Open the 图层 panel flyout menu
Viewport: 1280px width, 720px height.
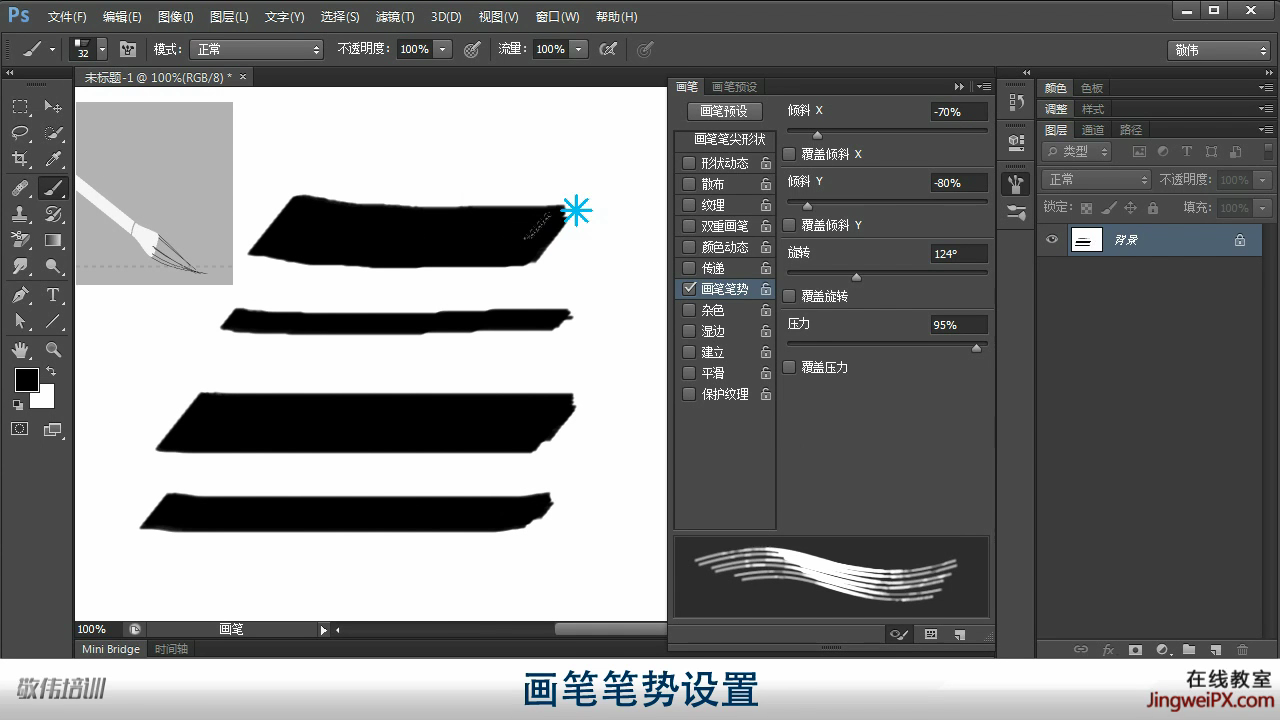[x=1267, y=130]
